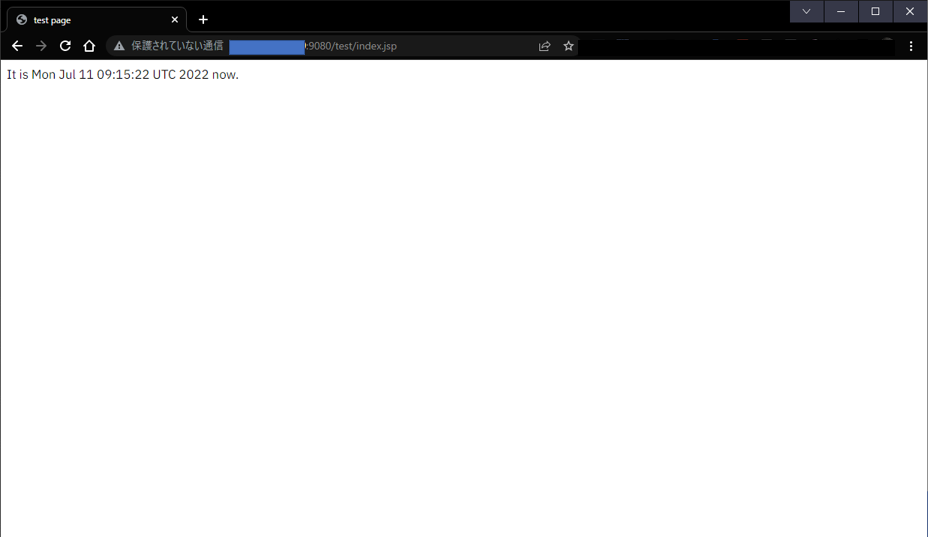The width and height of the screenshot is (928, 537).
Task: Click the forward navigation arrow
Action: [x=41, y=46]
